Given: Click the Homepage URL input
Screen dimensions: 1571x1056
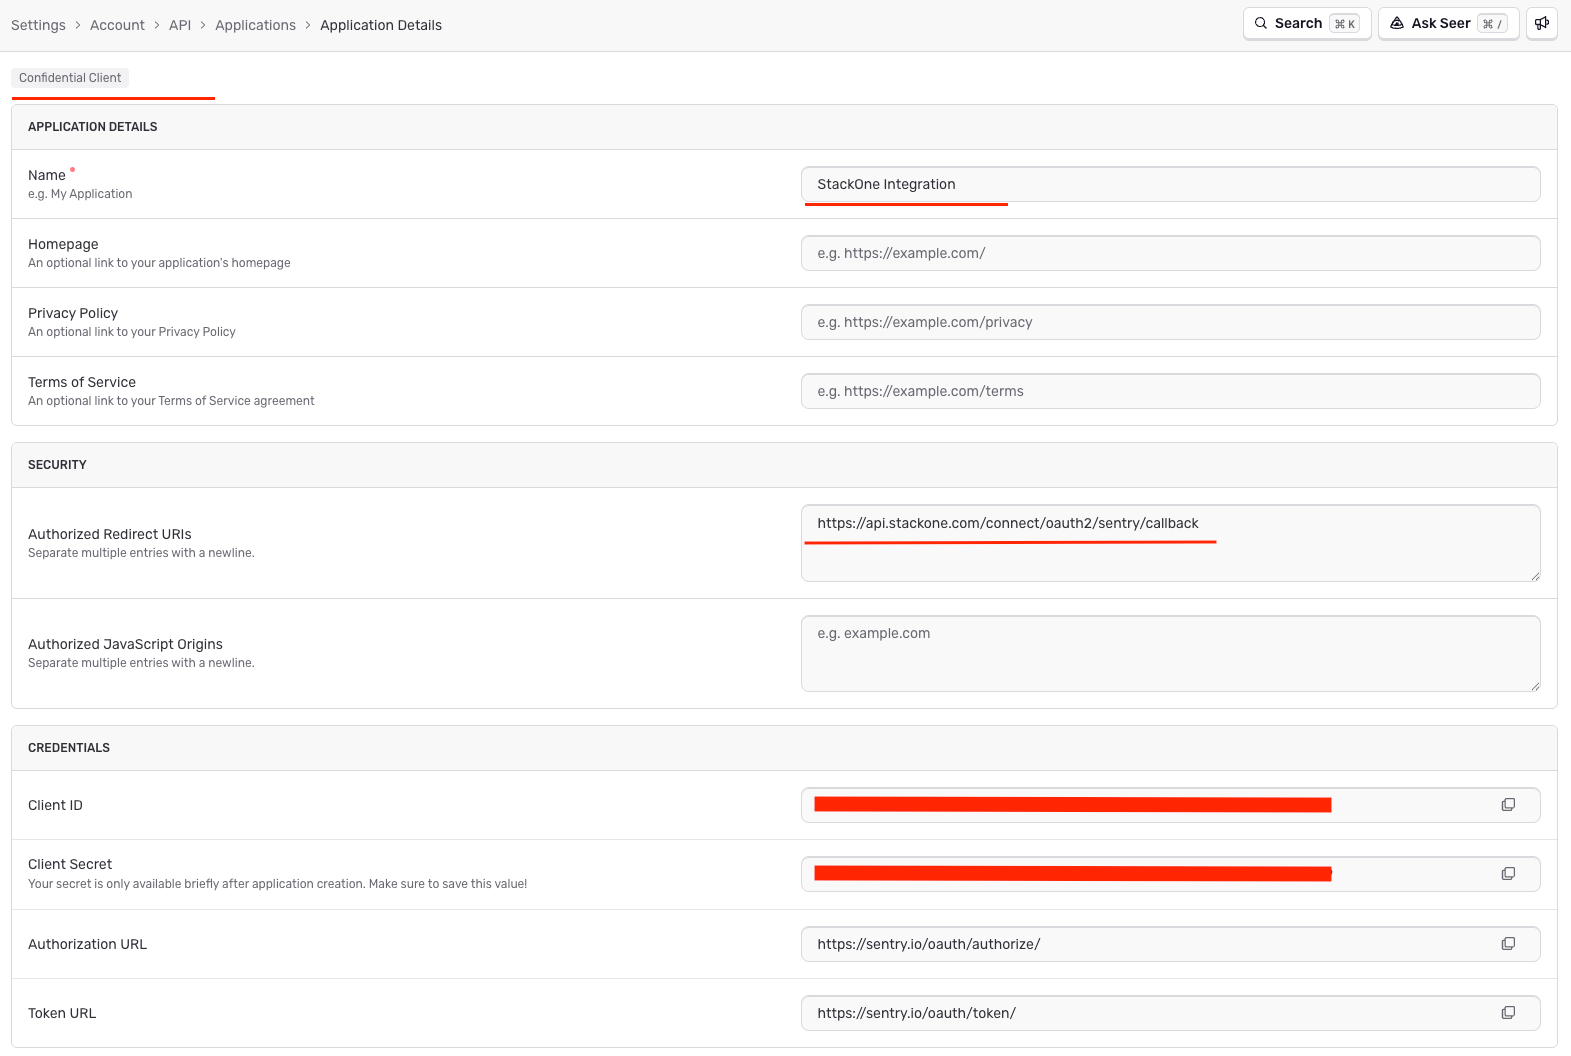Looking at the screenshot, I should coord(1170,253).
